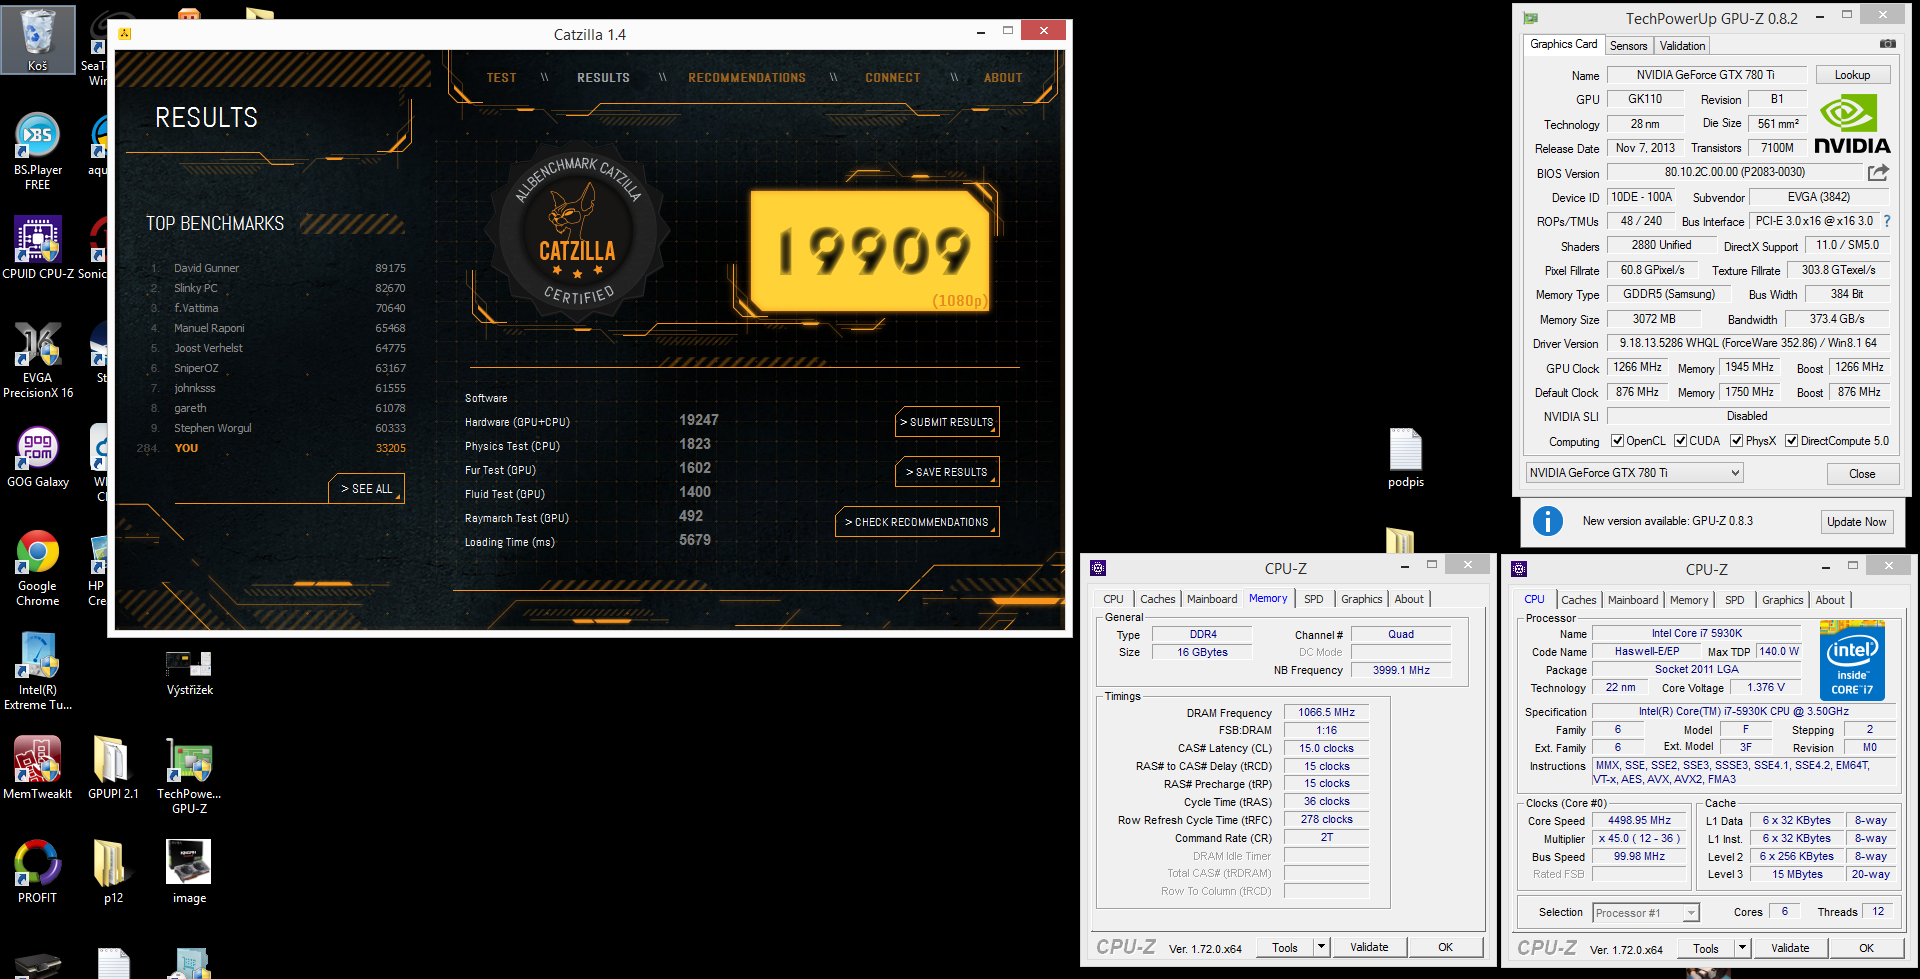Click the Intel Core i7 logo in CPU-Z
Image resolution: width=1920 pixels, height=979 pixels.
pyautogui.click(x=1852, y=661)
